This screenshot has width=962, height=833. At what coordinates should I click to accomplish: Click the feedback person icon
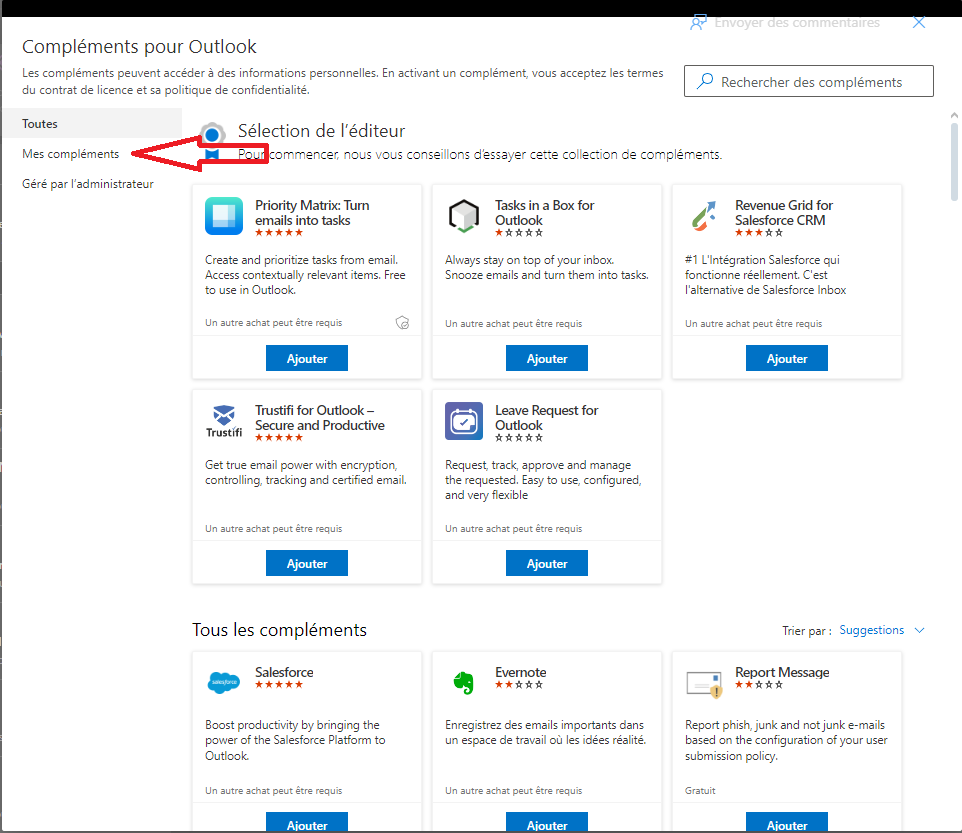698,23
